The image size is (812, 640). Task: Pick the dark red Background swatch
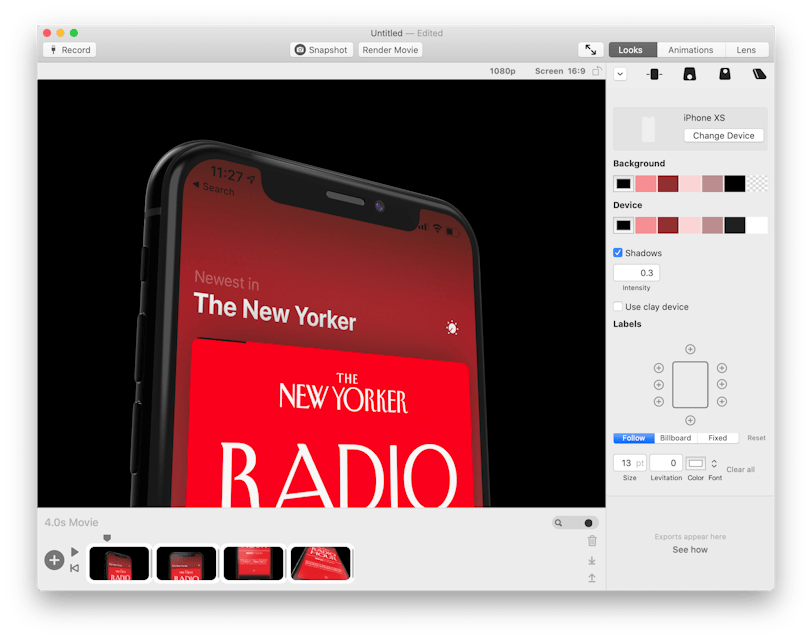click(668, 183)
